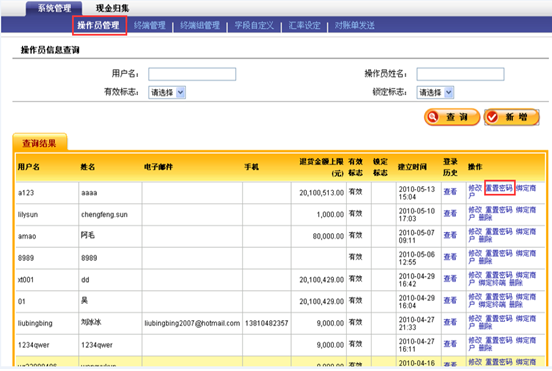Viewport: 552px width, 371px height.
Task: Click the 电子邮件 column header
Action: (x=158, y=167)
